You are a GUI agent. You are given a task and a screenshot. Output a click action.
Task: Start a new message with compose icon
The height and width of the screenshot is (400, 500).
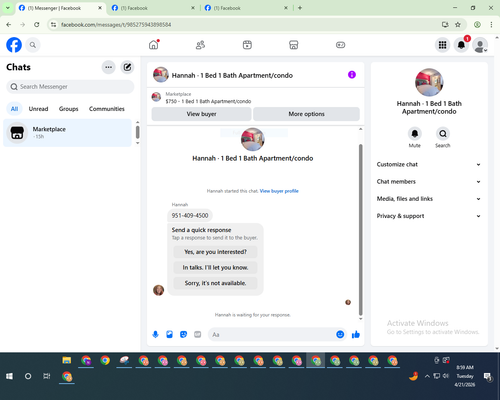coord(127,67)
